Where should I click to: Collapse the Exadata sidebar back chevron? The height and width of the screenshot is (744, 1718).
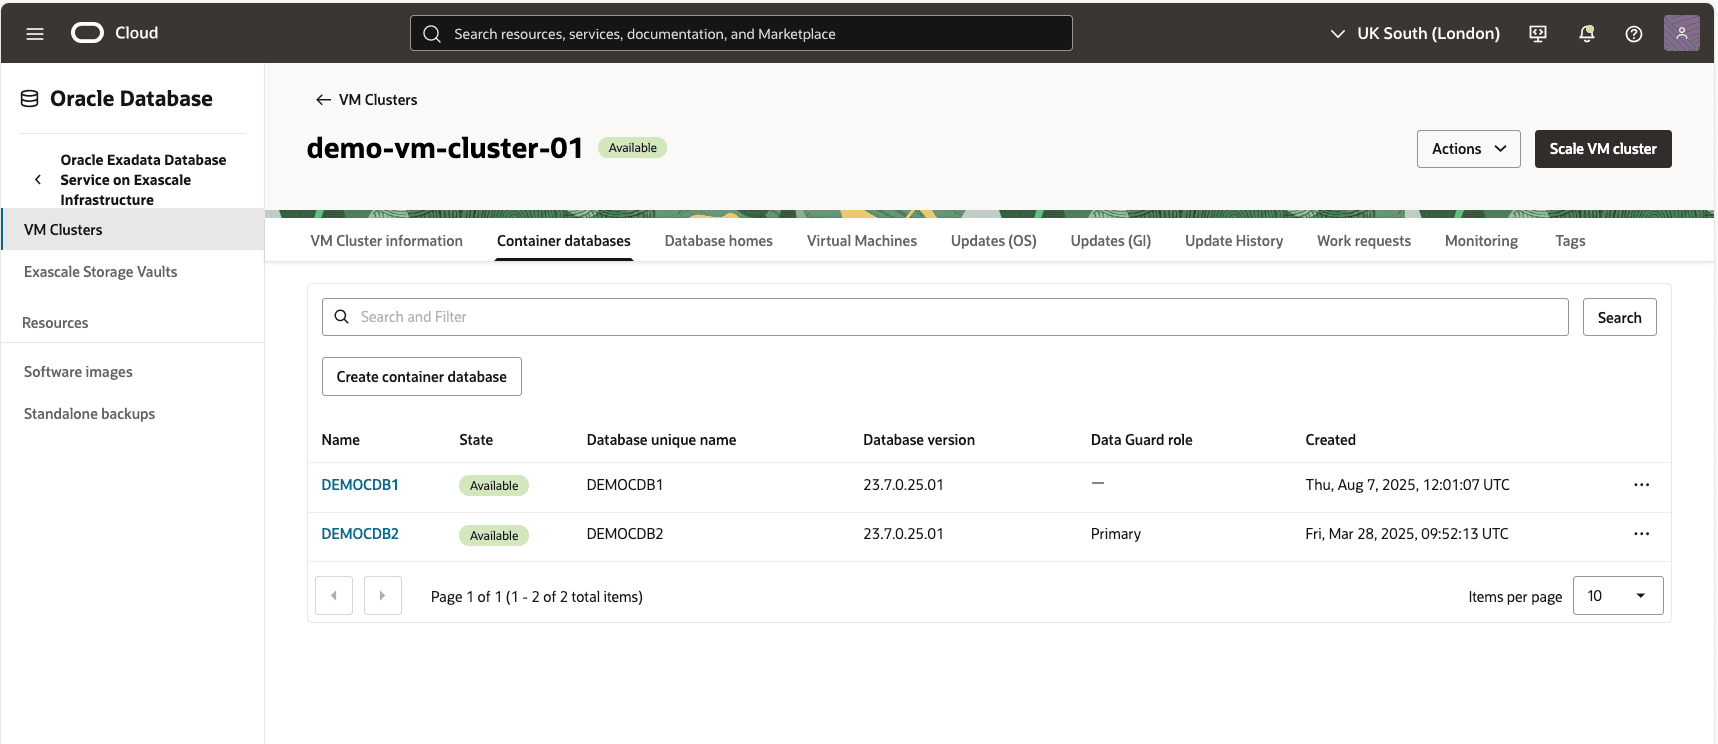(x=38, y=180)
